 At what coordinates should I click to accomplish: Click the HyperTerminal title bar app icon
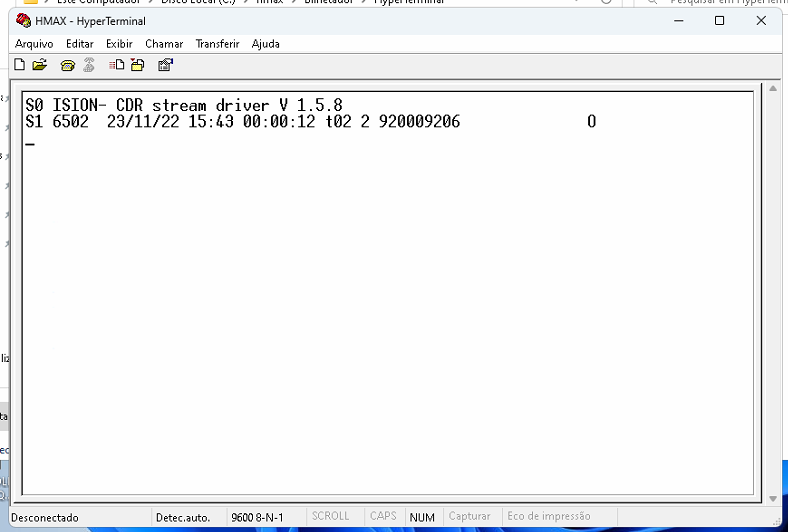tap(24, 21)
